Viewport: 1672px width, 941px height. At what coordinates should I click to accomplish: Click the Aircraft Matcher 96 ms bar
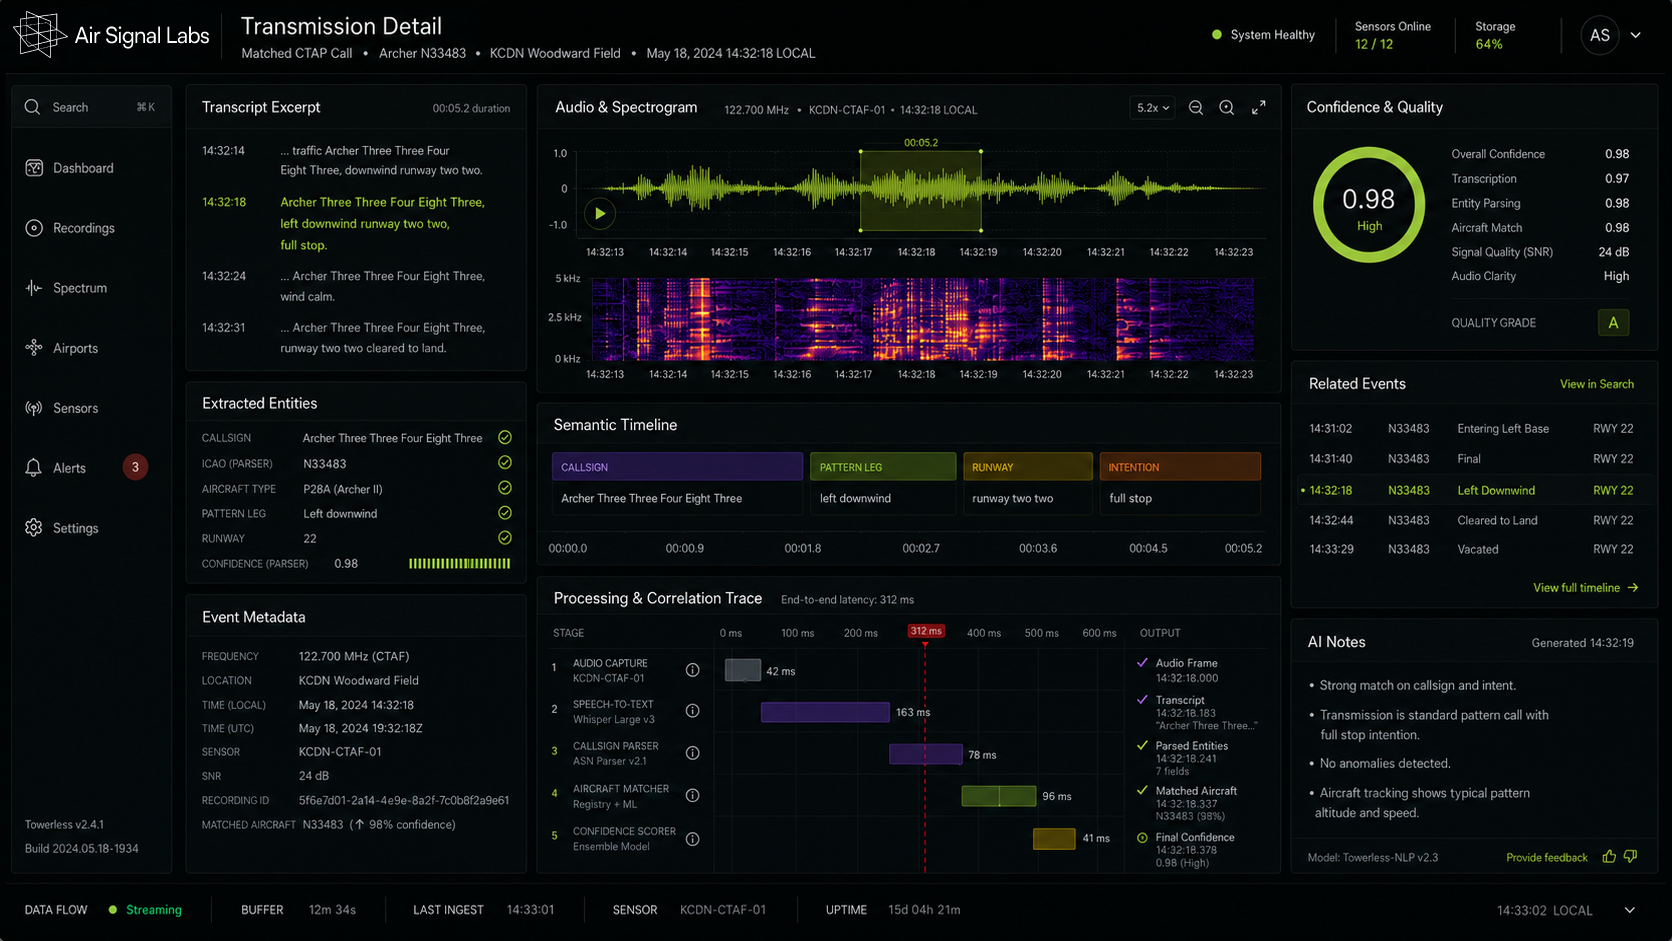(x=999, y=796)
